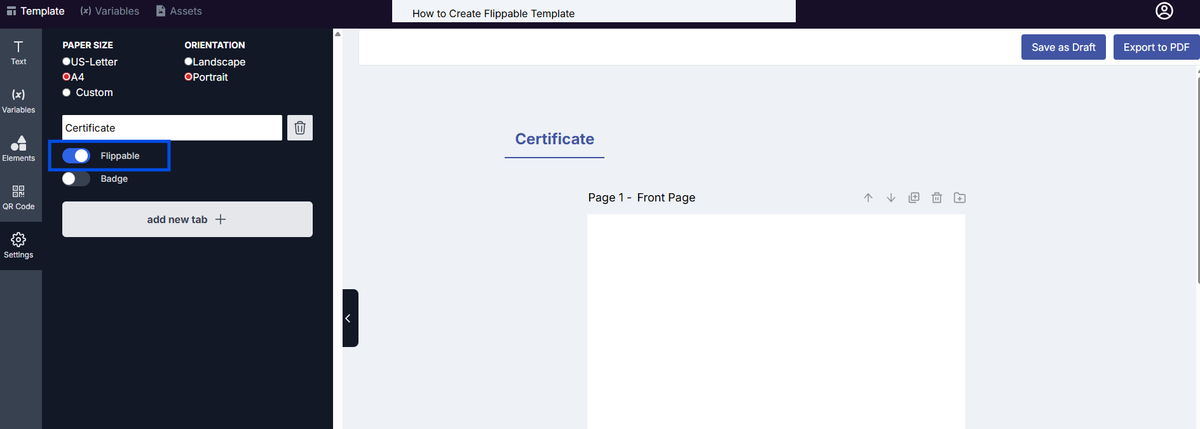The width and height of the screenshot is (1200, 429).
Task: Collapse the left settings panel
Action: pyautogui.click(x=350, y=318)
